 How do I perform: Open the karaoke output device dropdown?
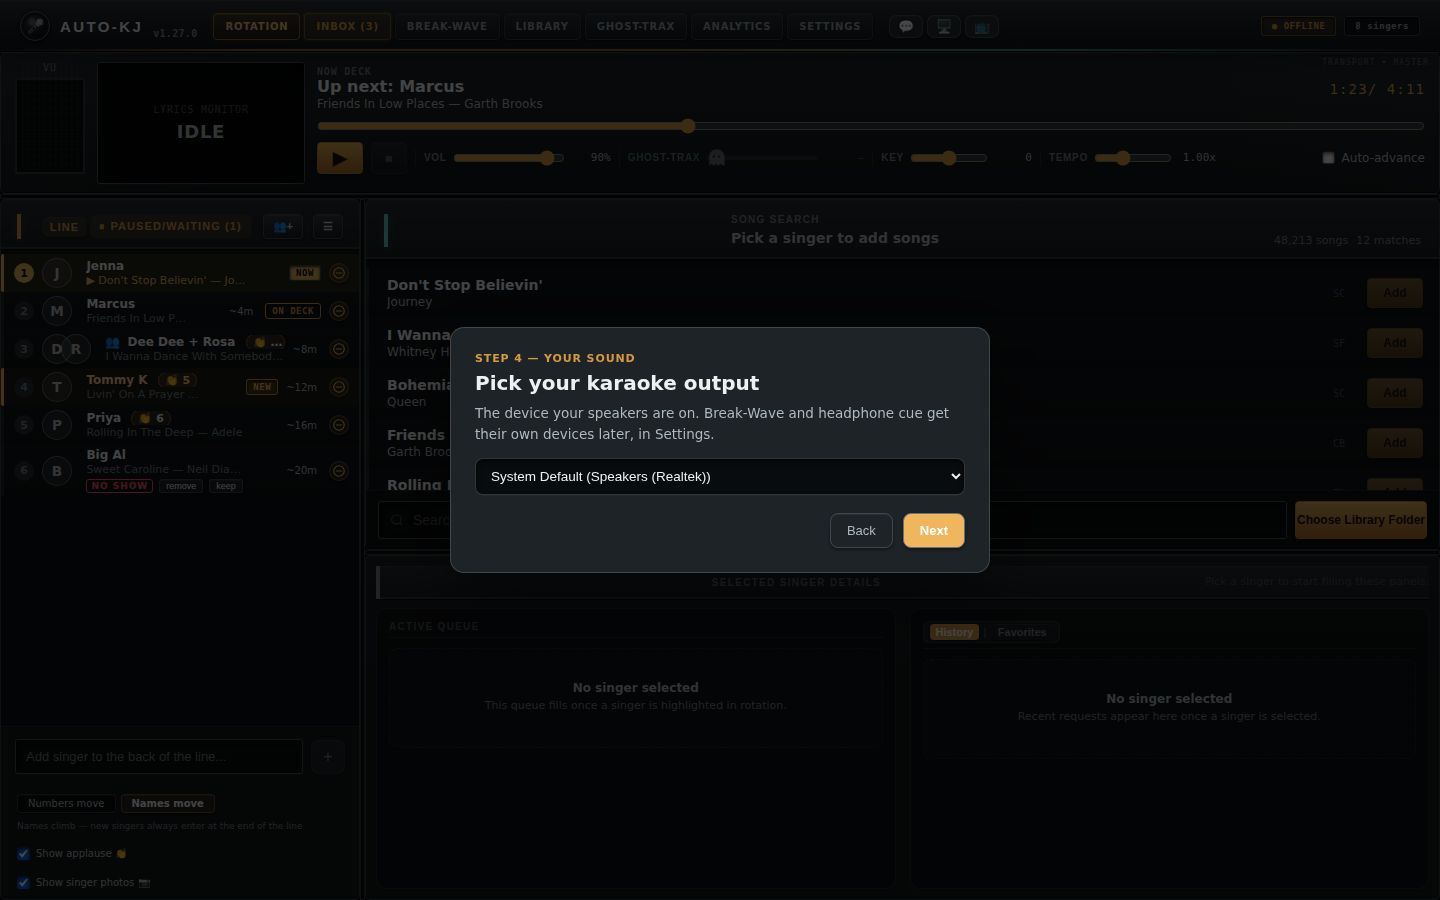720,477
